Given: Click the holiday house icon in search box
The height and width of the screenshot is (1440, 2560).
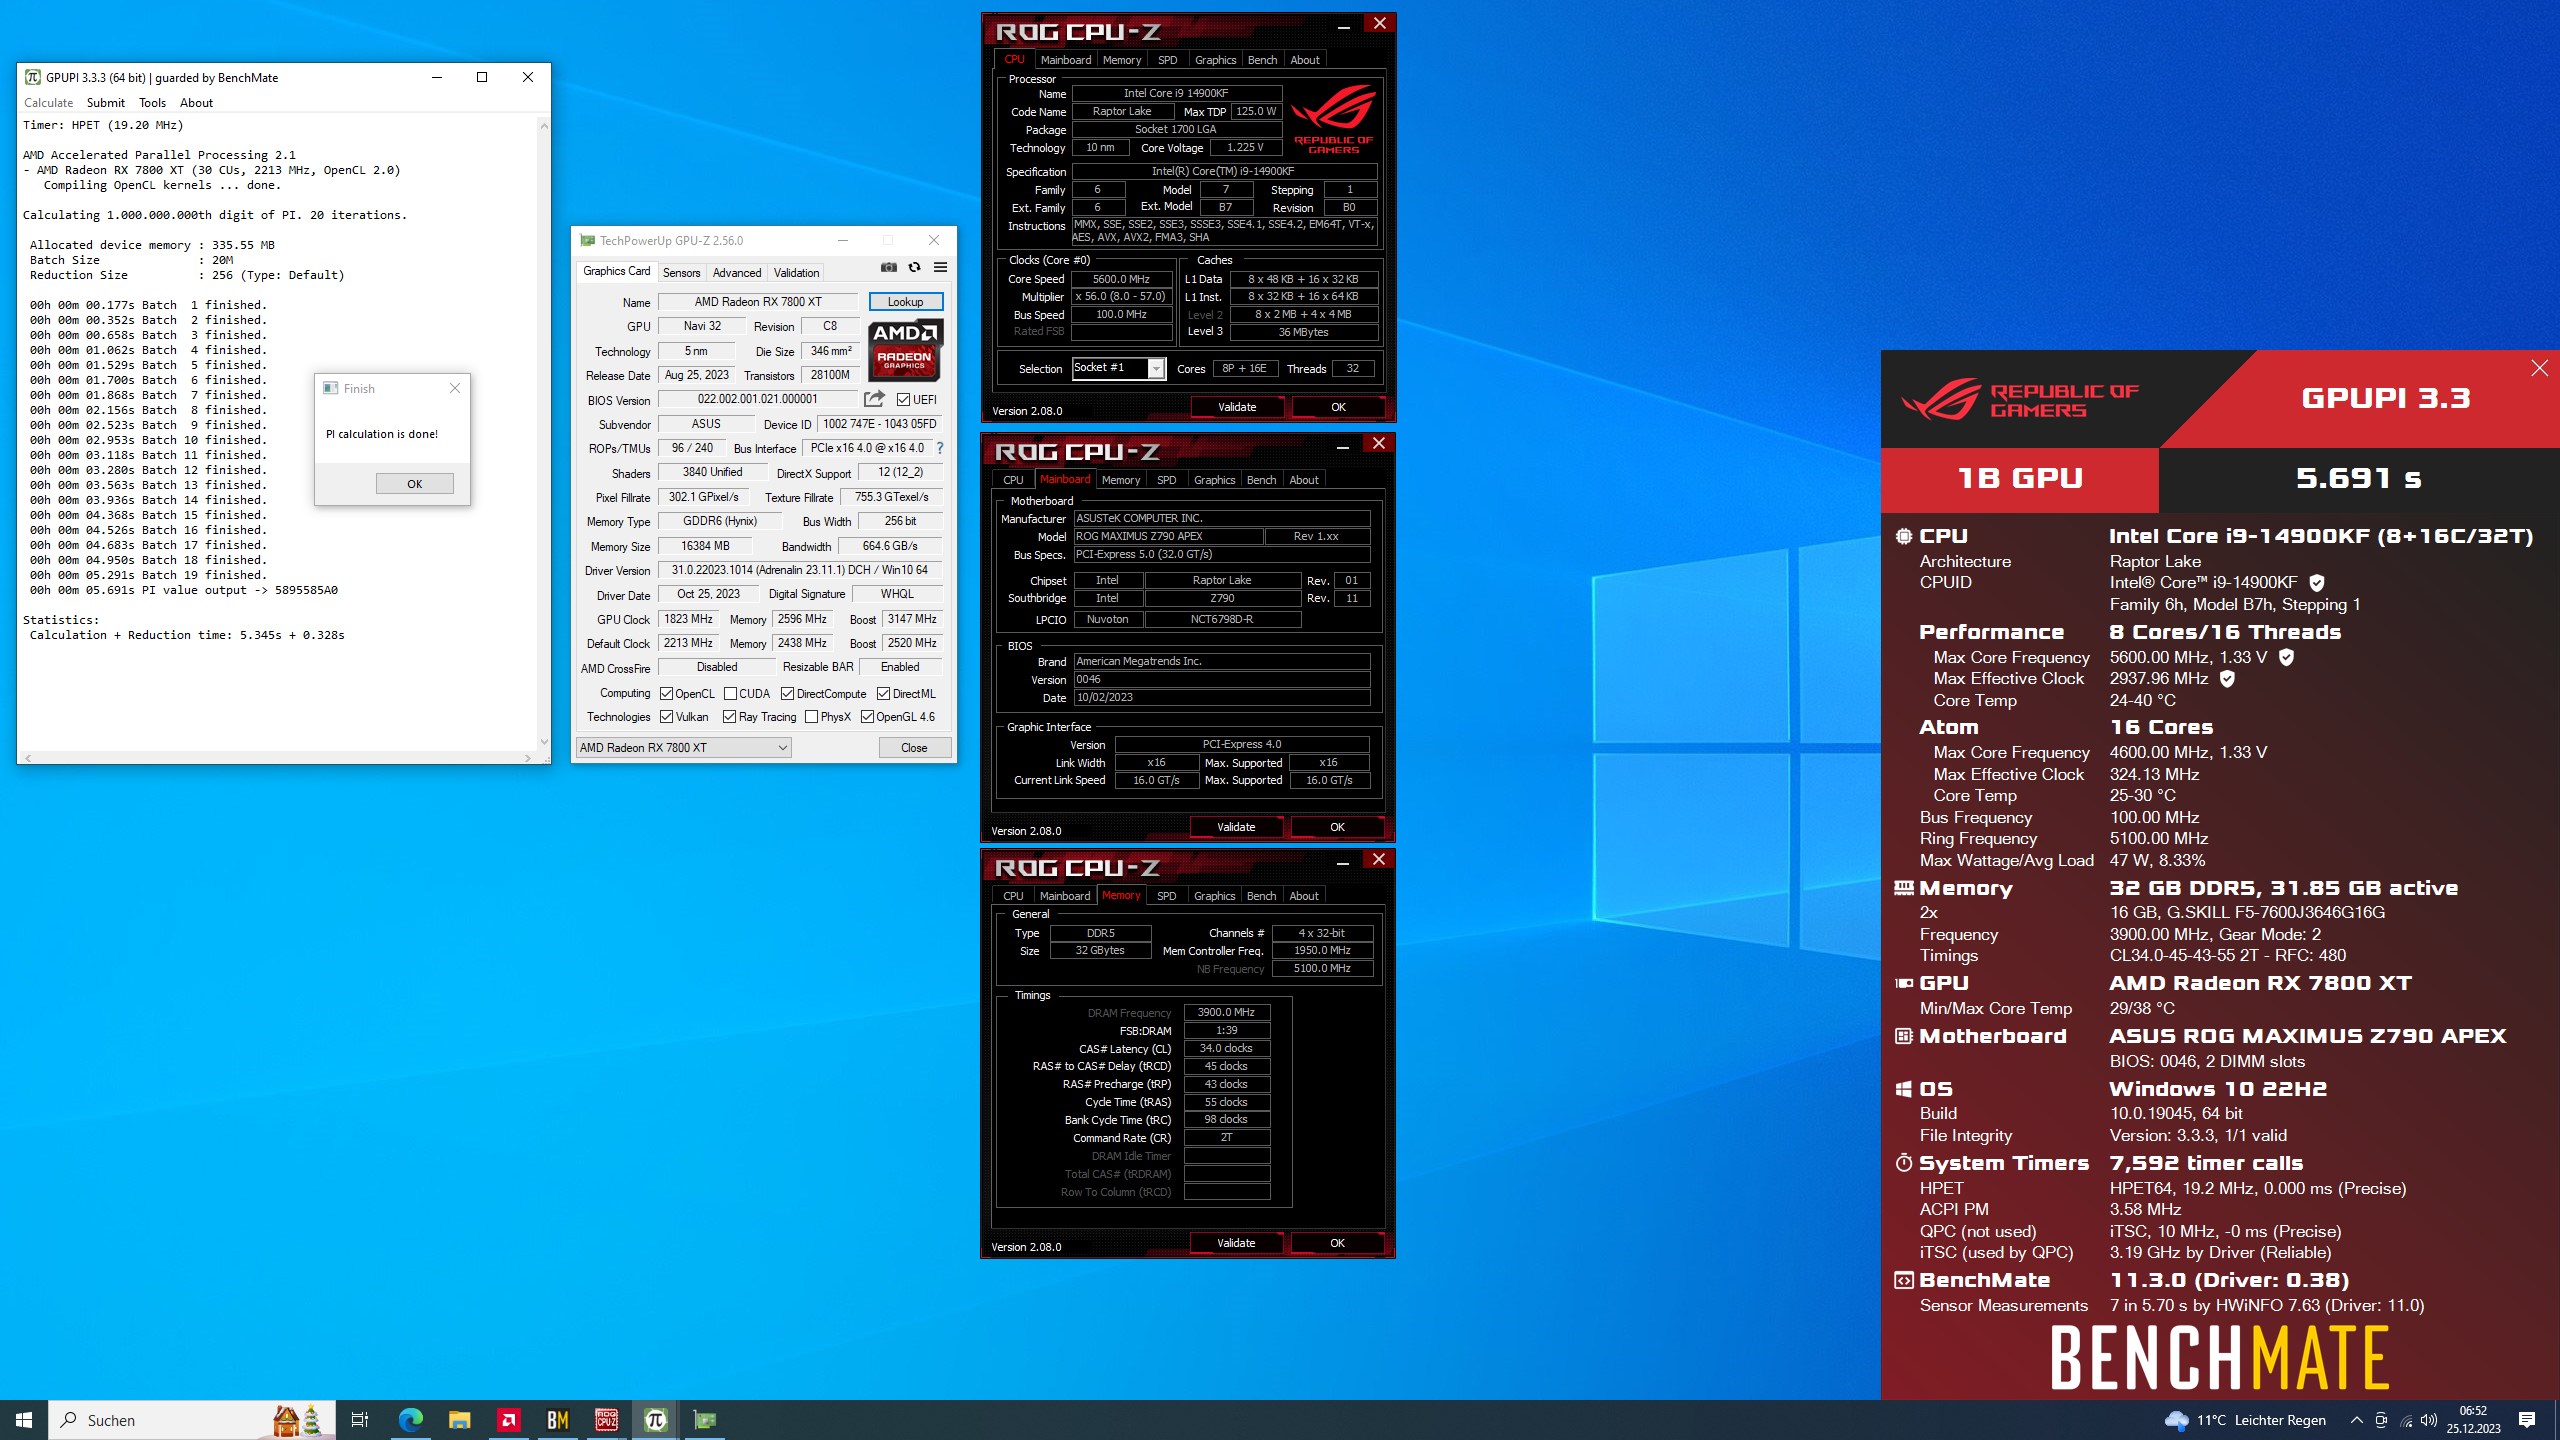Looking at the screenshot, I should (286, 1420).
